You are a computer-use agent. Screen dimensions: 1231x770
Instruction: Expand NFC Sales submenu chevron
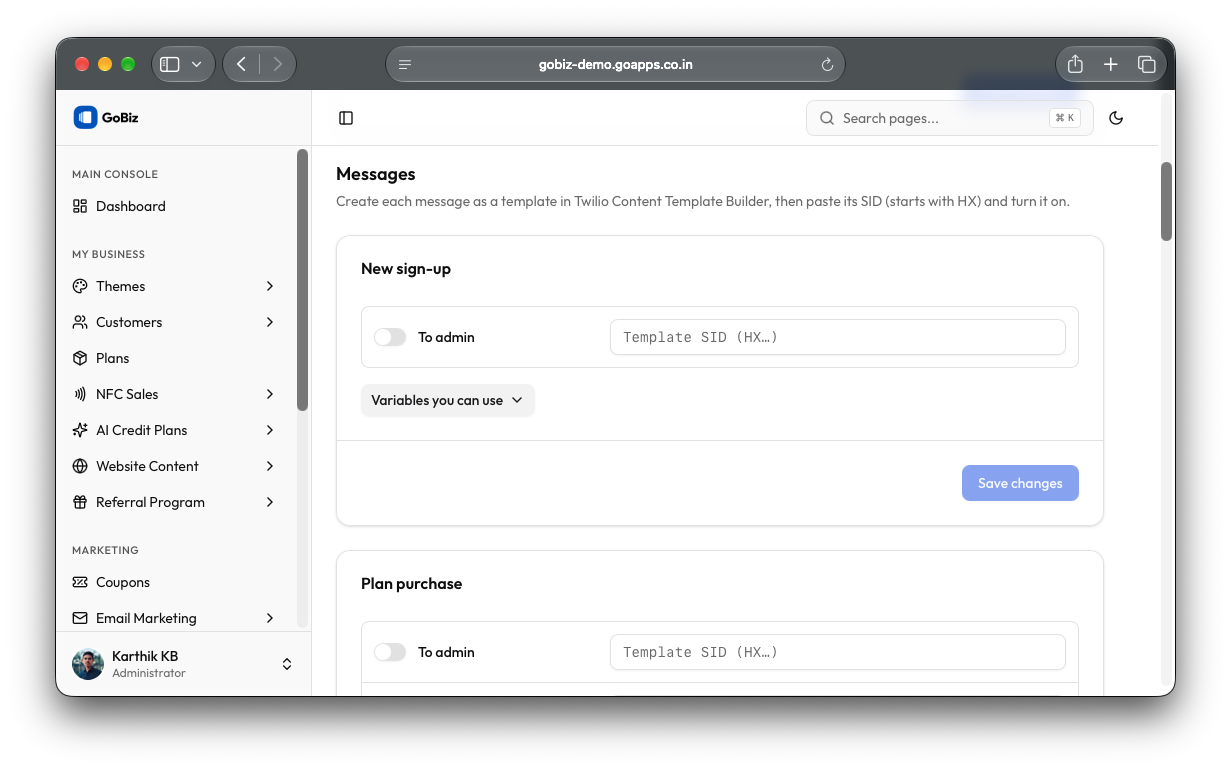pyautogui.click(x=270, y=394)
